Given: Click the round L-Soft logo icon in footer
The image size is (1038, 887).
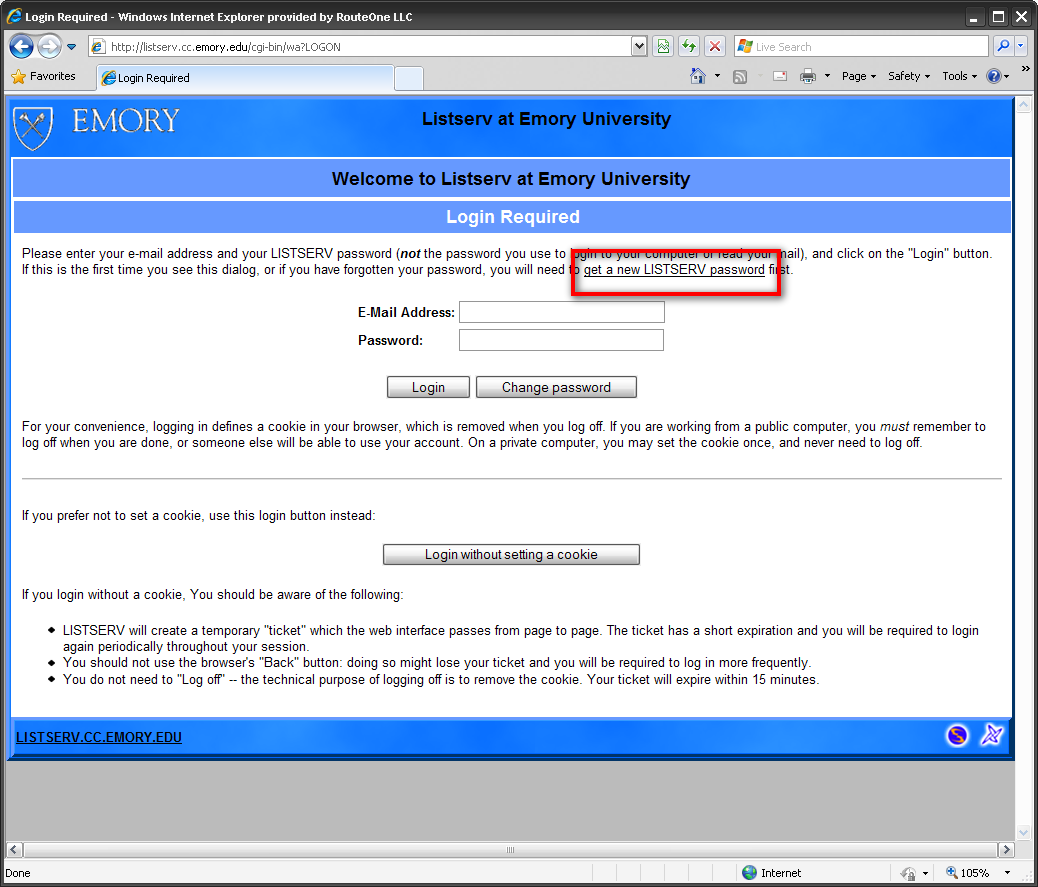Looking at the screenshot, I should 957,735.
